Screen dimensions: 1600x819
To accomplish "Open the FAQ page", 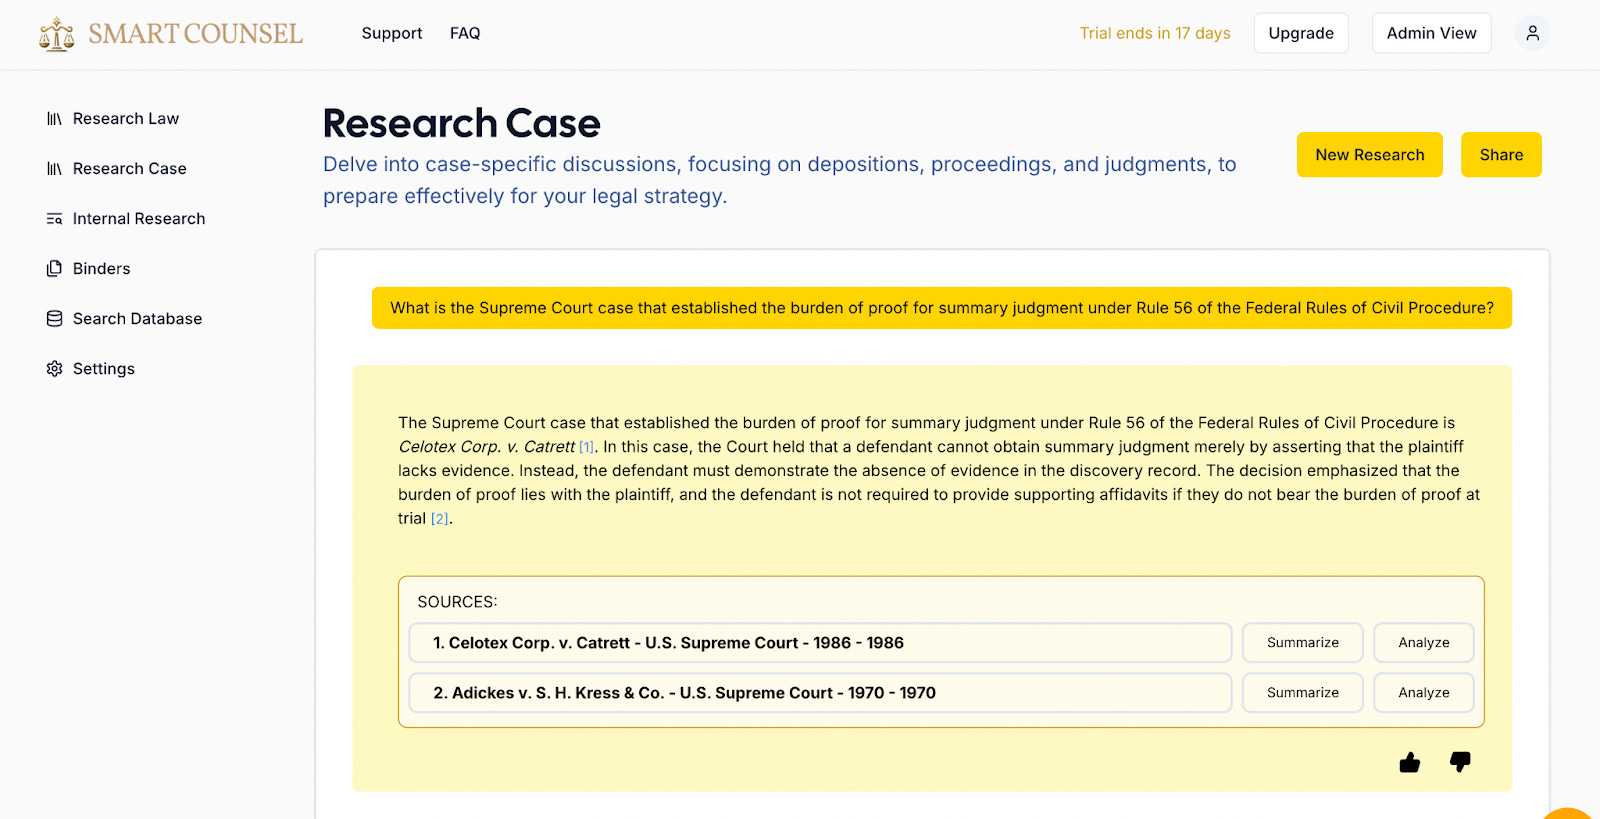I will 465,33.
